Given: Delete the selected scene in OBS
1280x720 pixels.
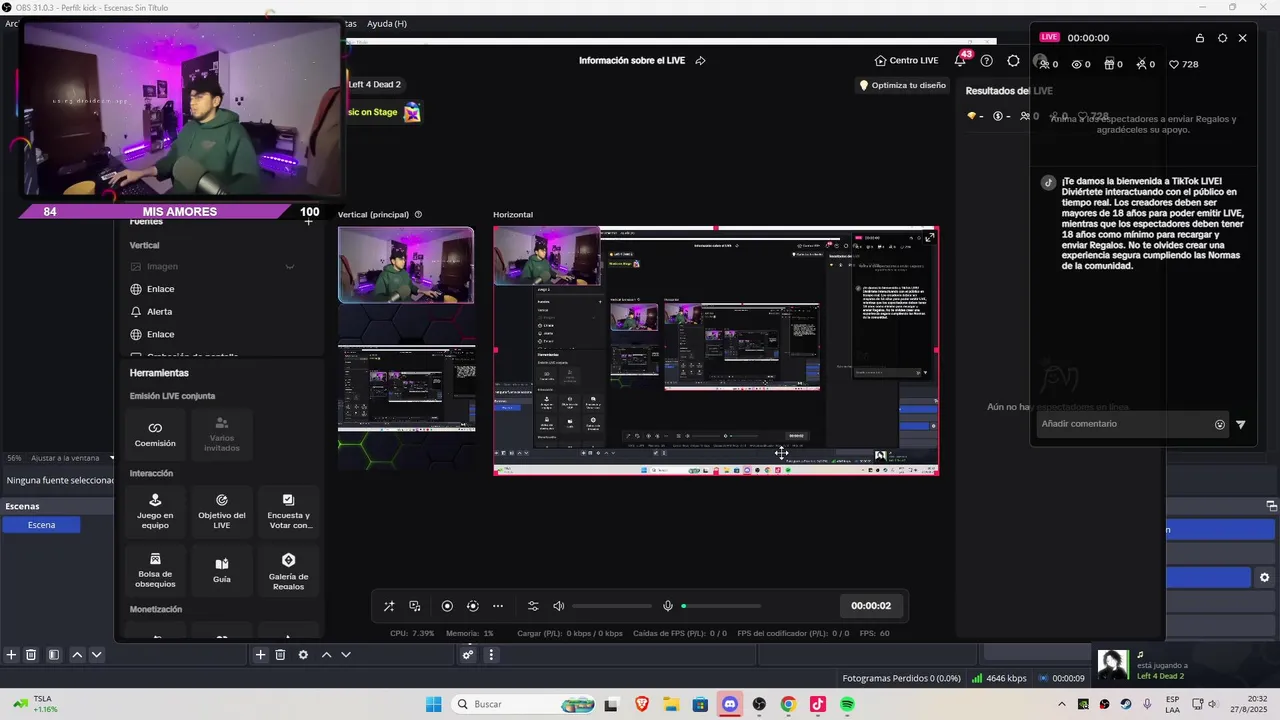Looking at the screenshot, I should 31,655.
